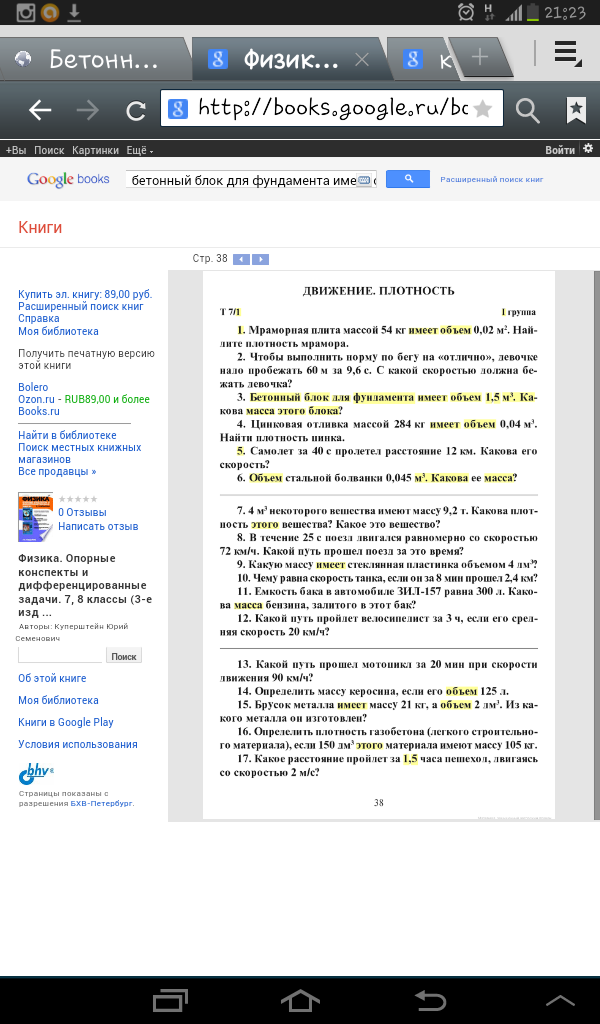
Task: Open +Вы in Google bar
Action: 16,150
